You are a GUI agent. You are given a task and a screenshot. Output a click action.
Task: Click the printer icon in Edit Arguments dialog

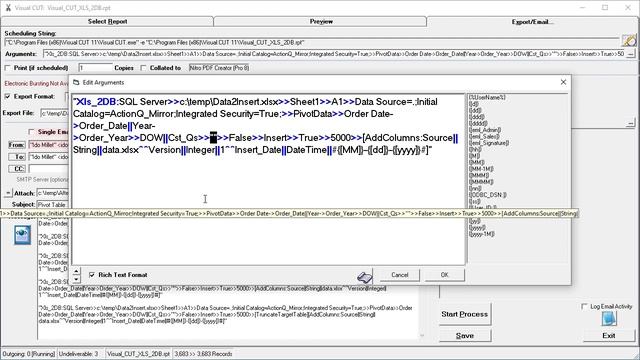click(x=364, y=278)
